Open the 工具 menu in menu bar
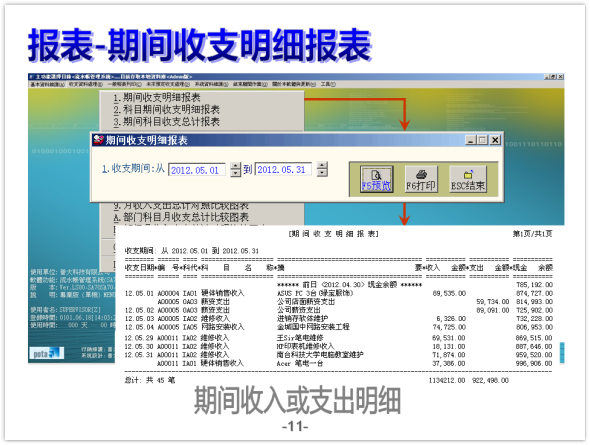Screen dimensions: 590x445 (328, 84)
